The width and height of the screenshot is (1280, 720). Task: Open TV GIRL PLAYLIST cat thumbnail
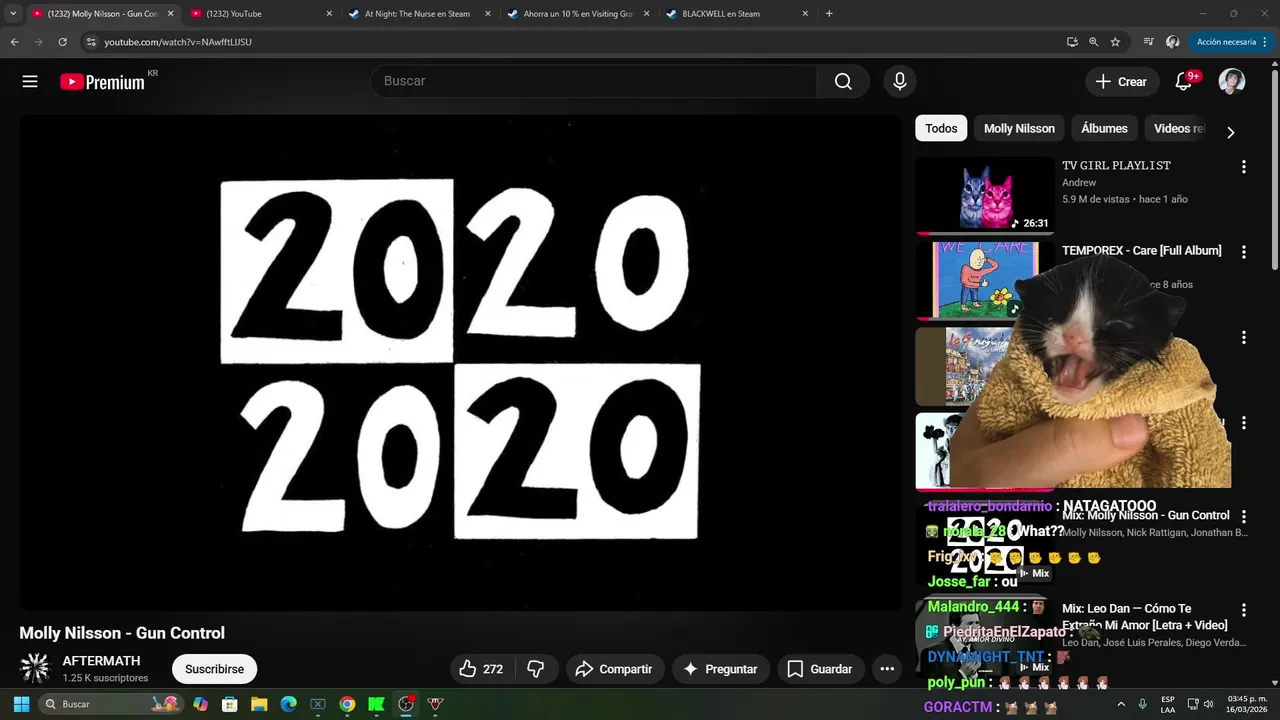click(985, 195)
